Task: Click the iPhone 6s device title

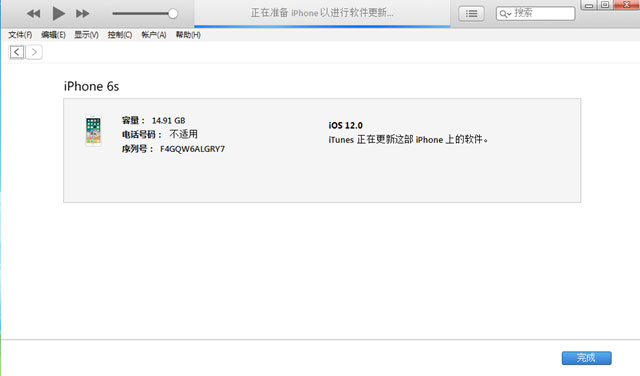Action: point(91,86)
